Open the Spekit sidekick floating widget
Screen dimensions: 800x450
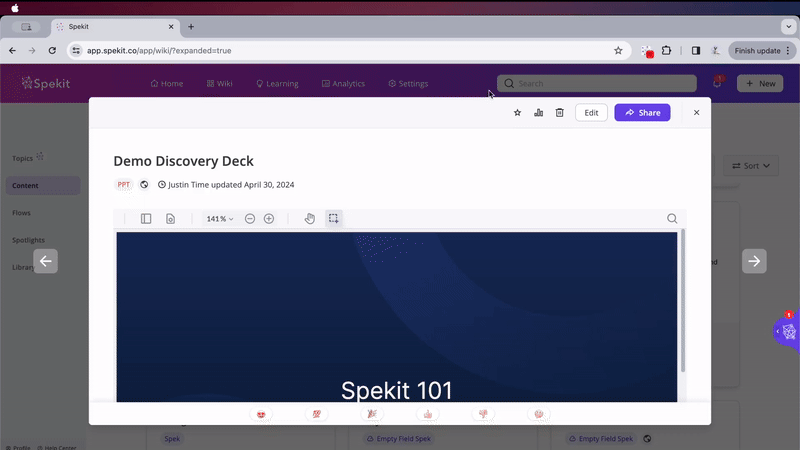pos(789,331)
